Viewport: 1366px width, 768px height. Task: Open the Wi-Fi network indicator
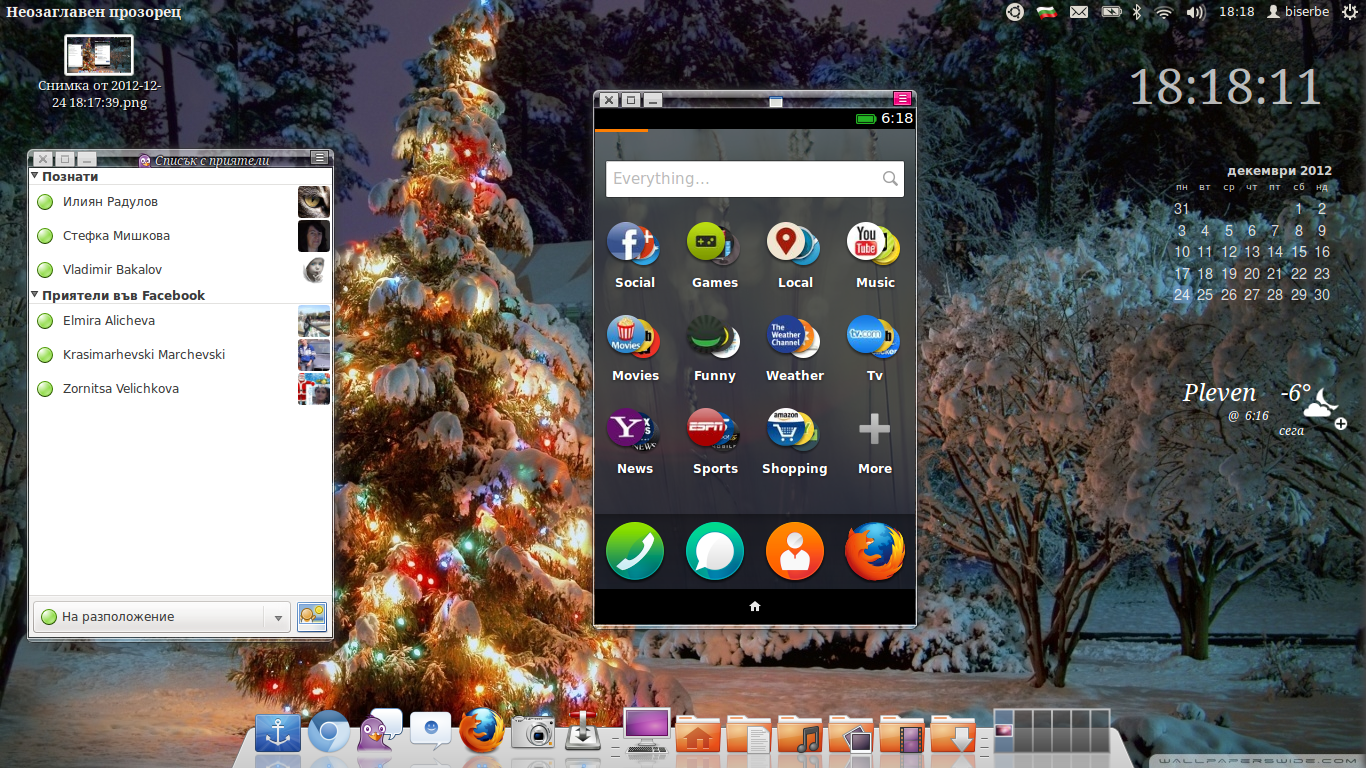pos(1163,12)
